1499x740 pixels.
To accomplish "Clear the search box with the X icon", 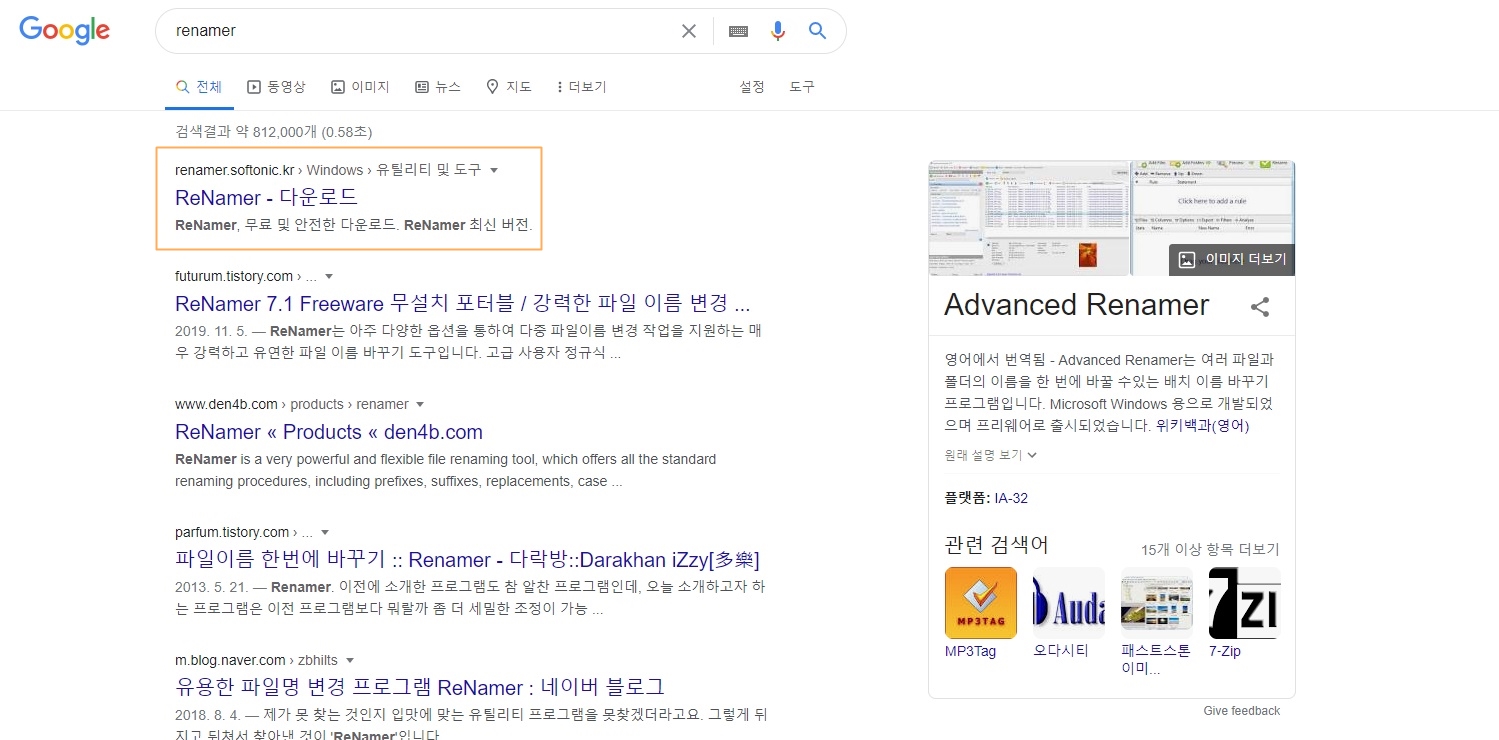I will tap(689, 31).
